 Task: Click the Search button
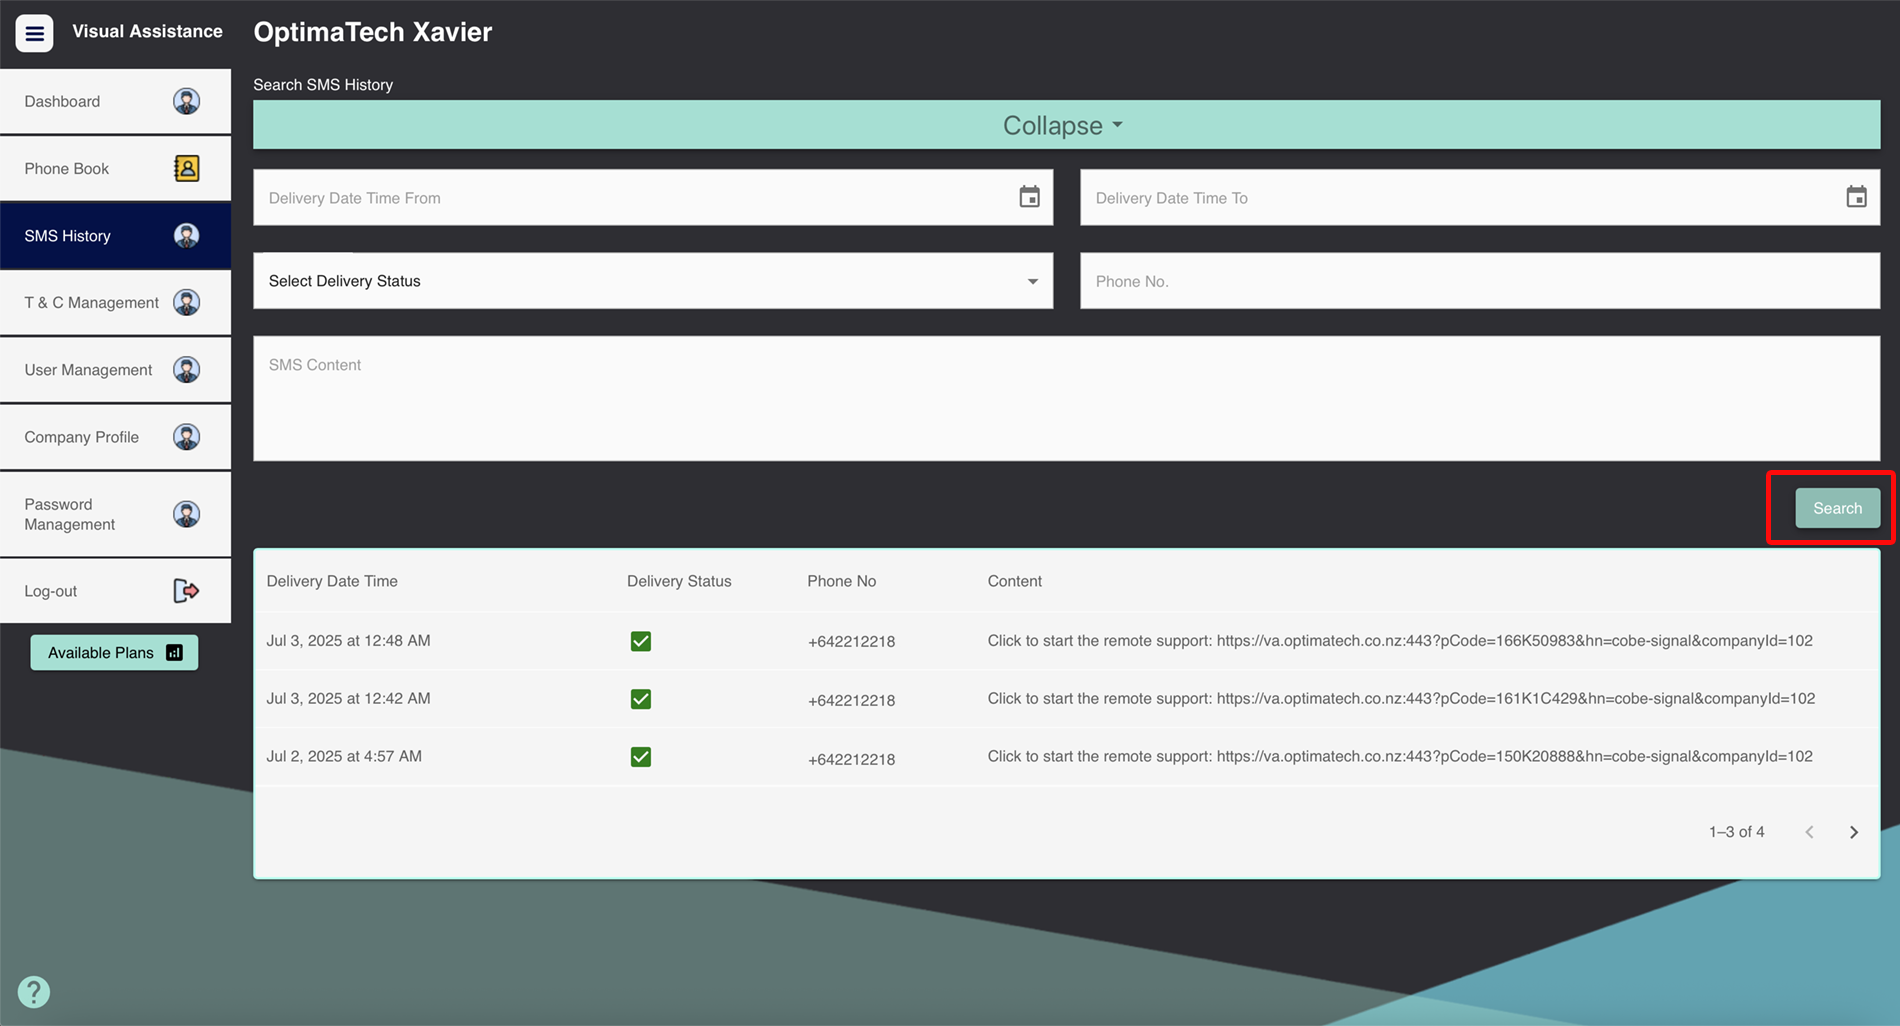[x=1837, y=508]
